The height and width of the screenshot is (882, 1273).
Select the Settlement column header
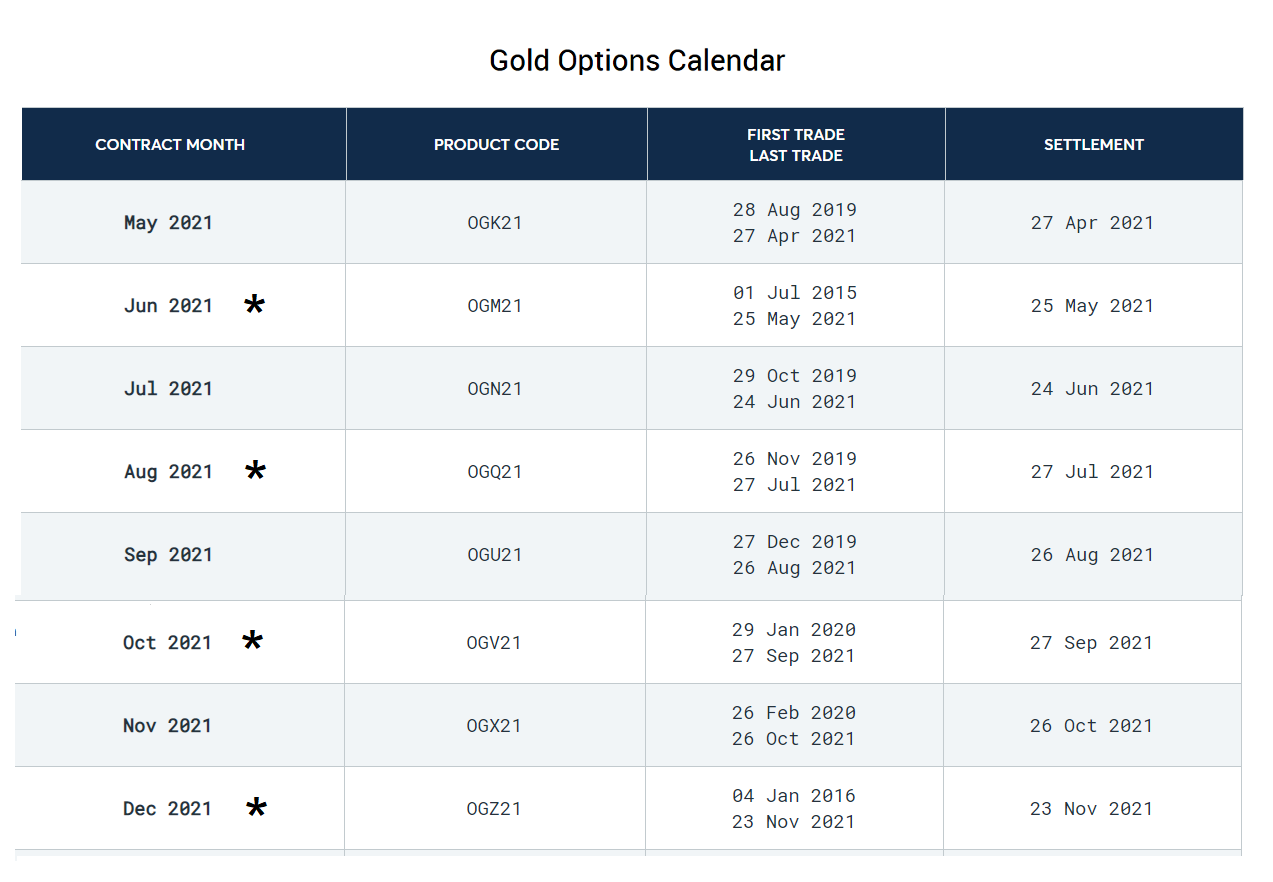point(1093,145)
